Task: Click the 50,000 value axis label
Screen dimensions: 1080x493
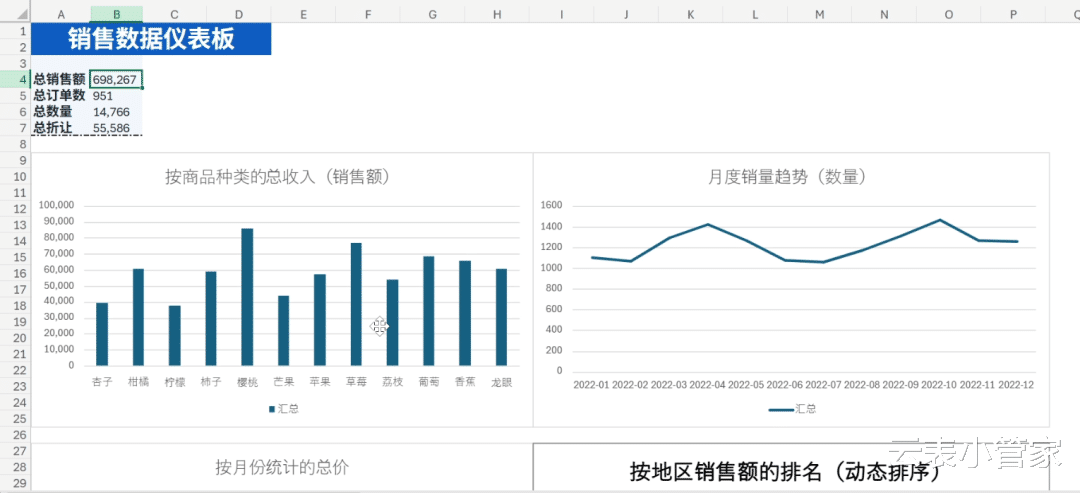Action: click(x=60, y=285)
